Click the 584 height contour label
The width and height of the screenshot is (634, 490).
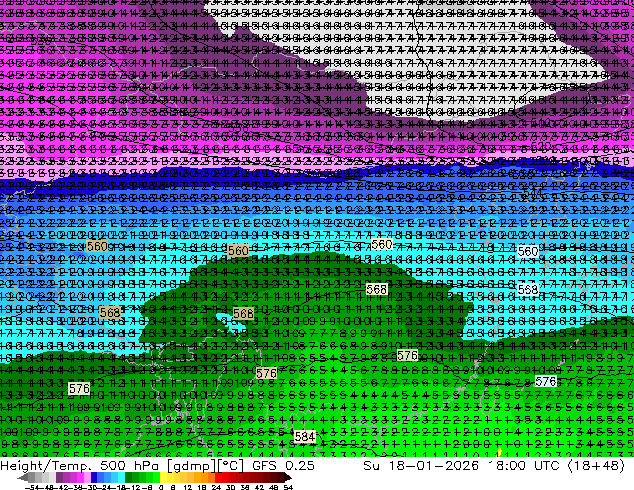pyautogui.click(x=304, y=437)
